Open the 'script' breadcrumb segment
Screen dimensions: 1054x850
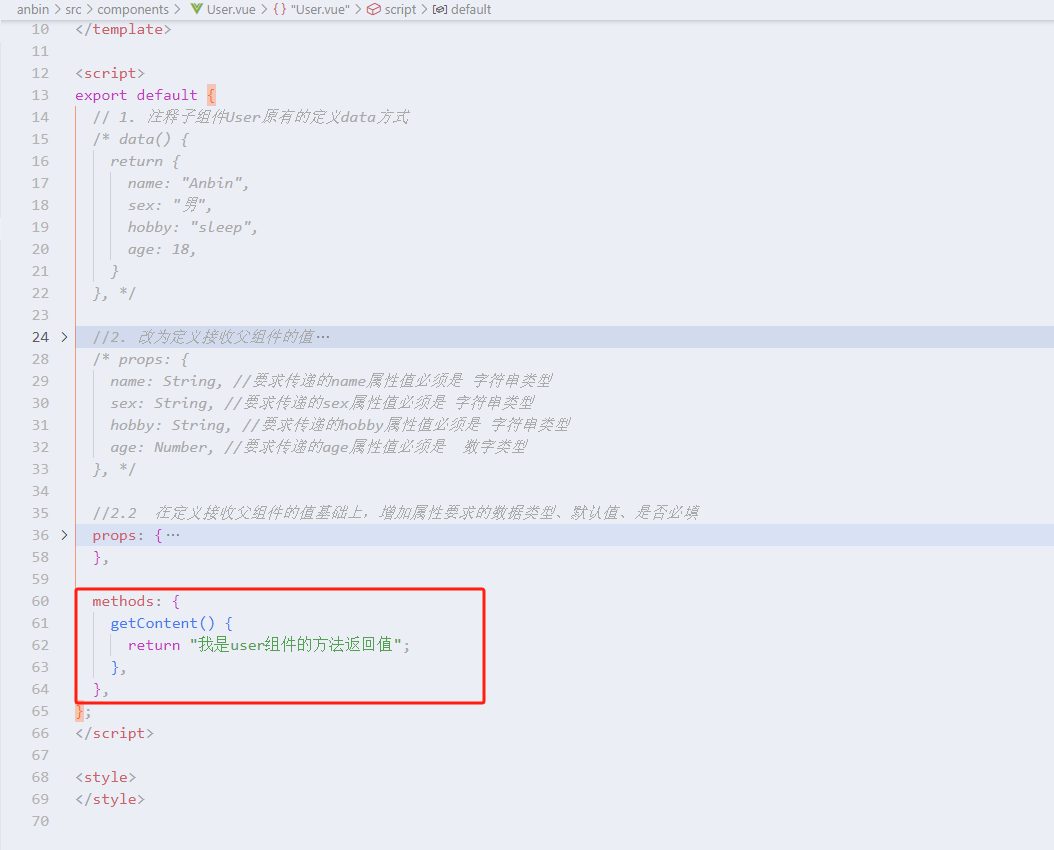[400, 9]
